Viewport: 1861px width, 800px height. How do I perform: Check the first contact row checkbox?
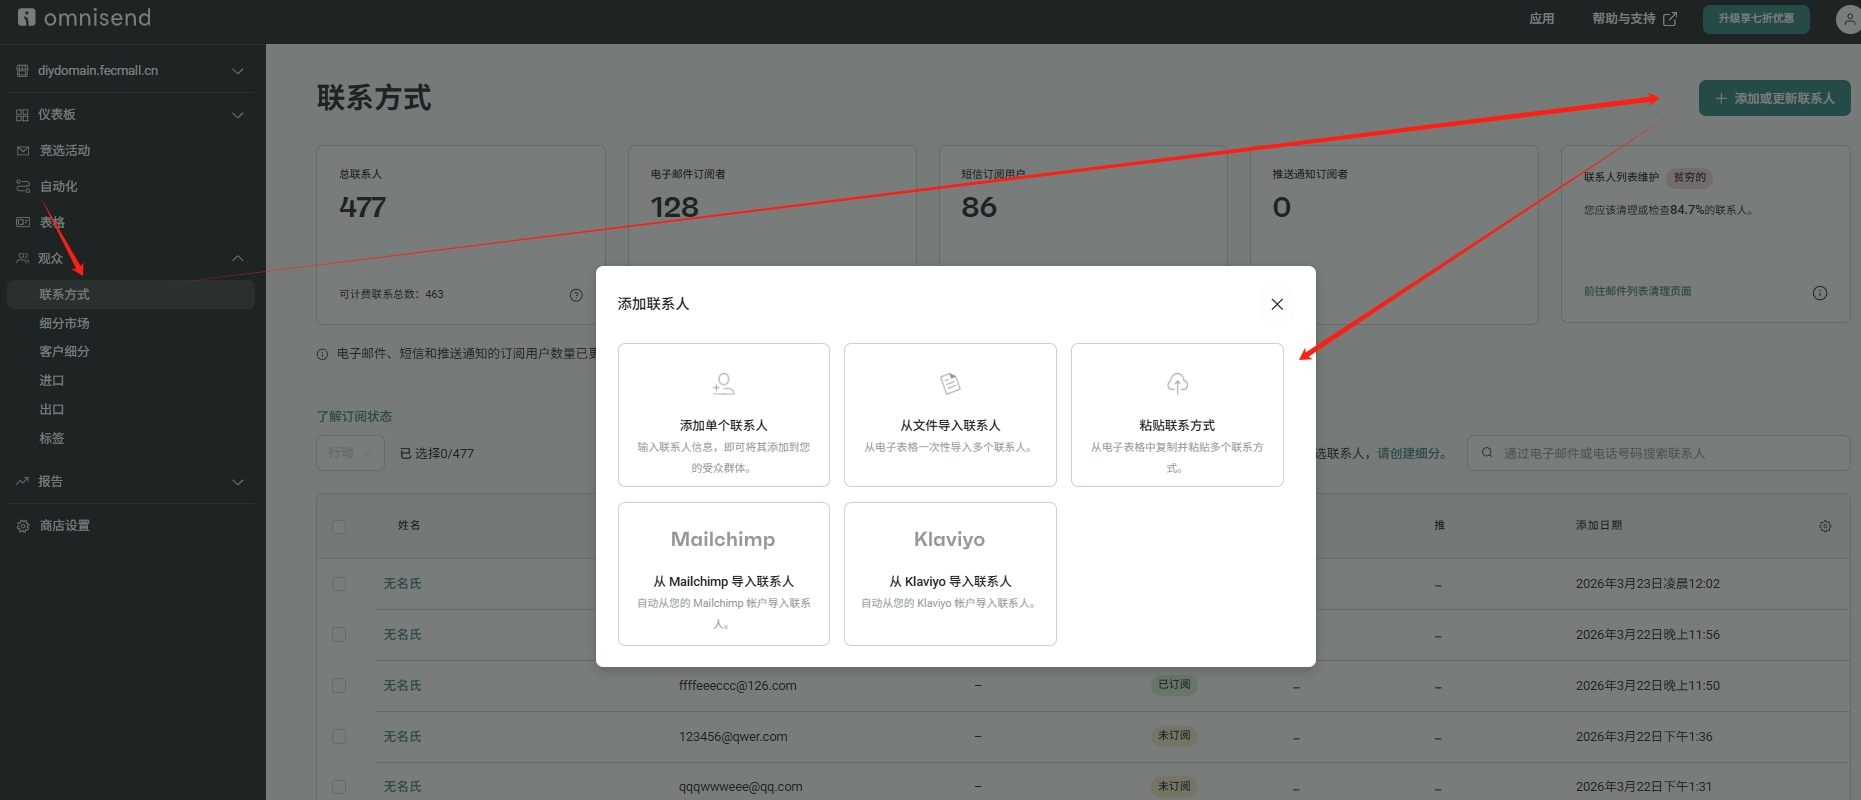click(339, 584)
